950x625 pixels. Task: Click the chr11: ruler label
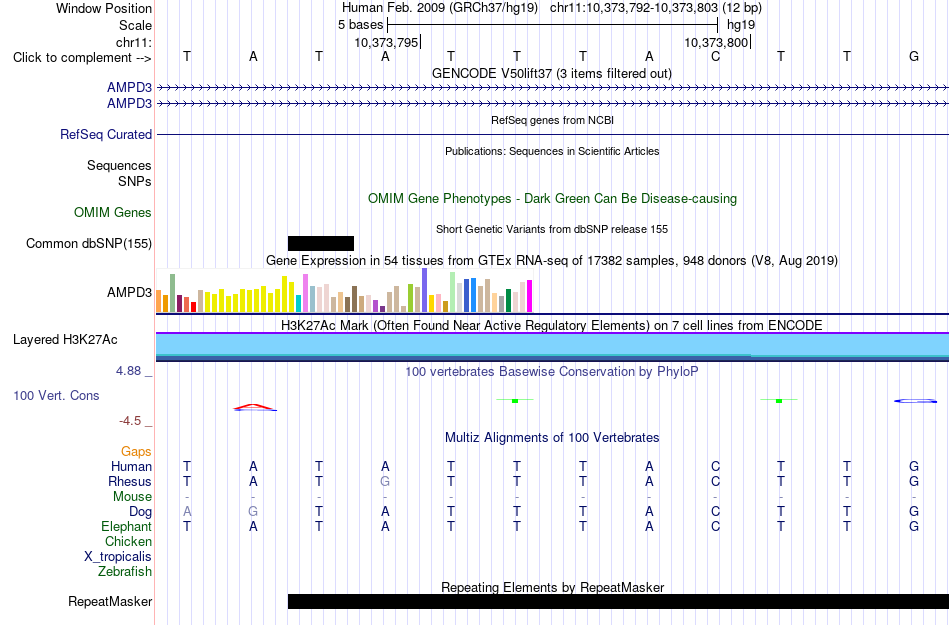pos(134,42)
